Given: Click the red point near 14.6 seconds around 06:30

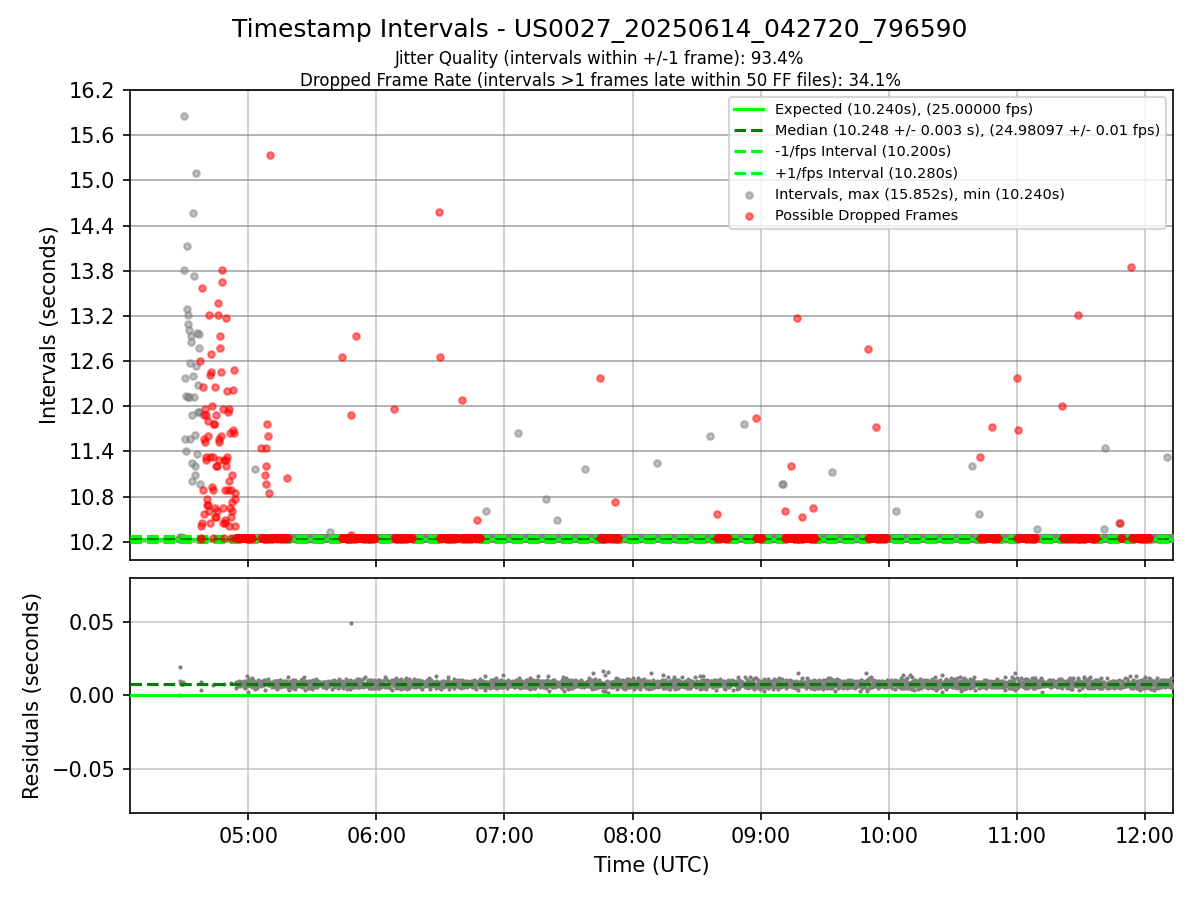Looking at the screenshot, I should point(439,212).
